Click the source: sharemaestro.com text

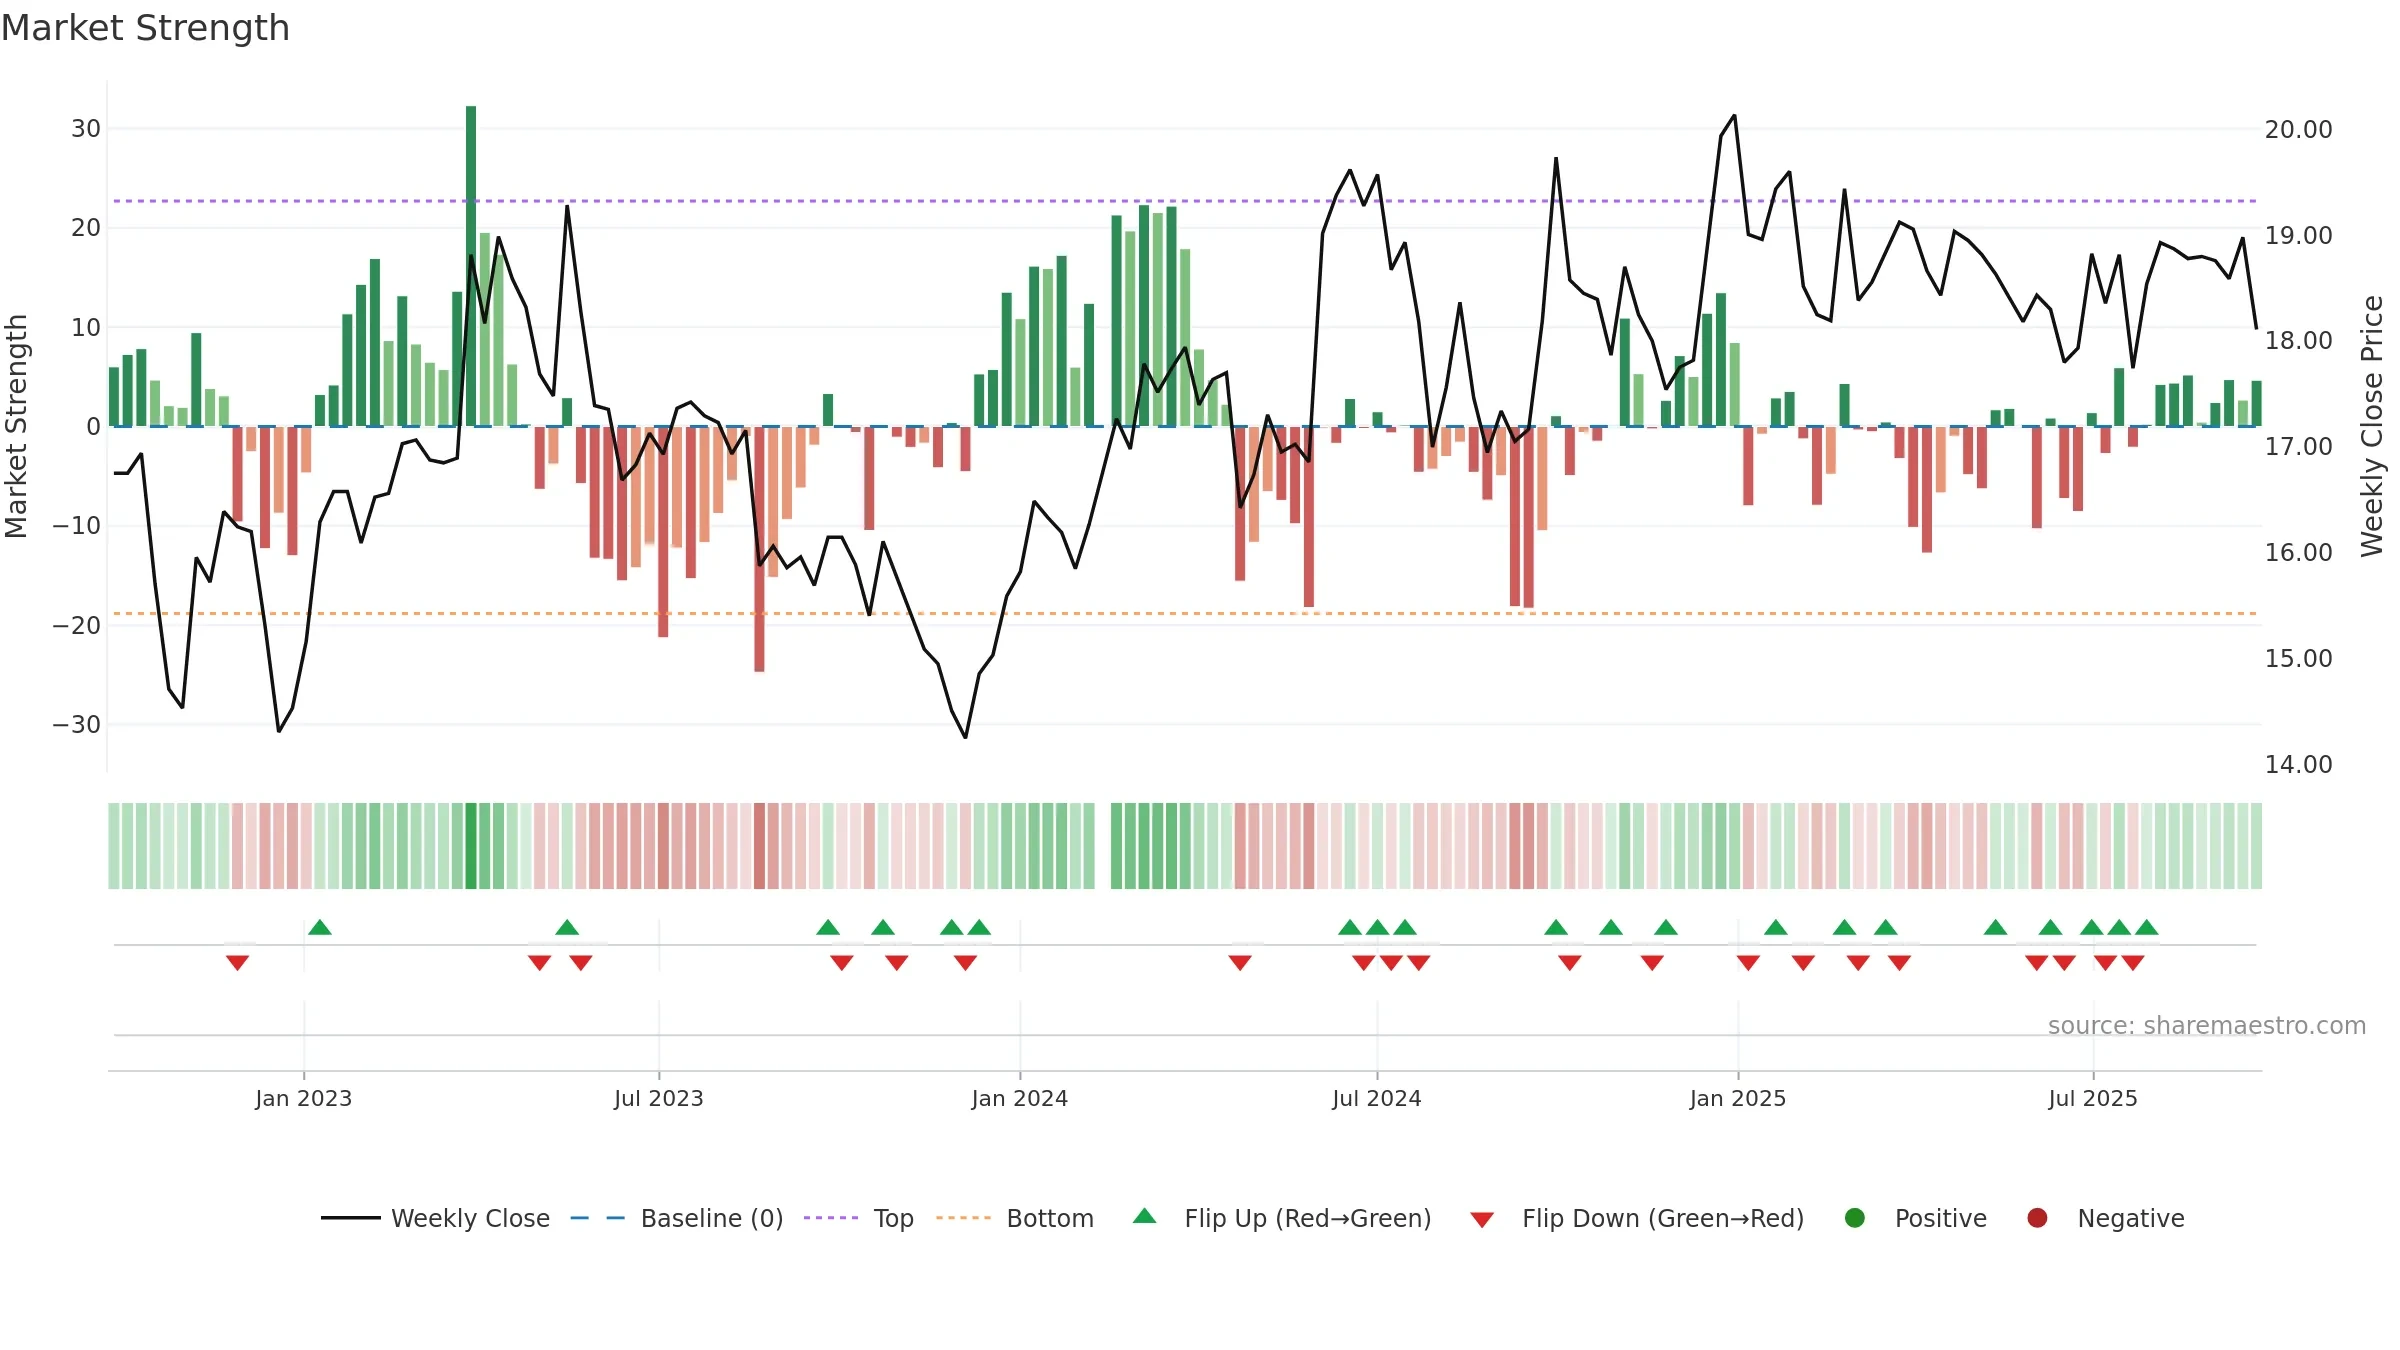click(x=2207, y=1025)
